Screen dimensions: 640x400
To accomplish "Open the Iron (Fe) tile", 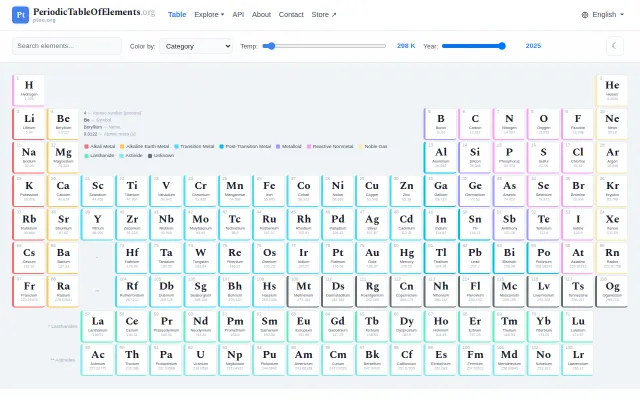I will (269, 191).
